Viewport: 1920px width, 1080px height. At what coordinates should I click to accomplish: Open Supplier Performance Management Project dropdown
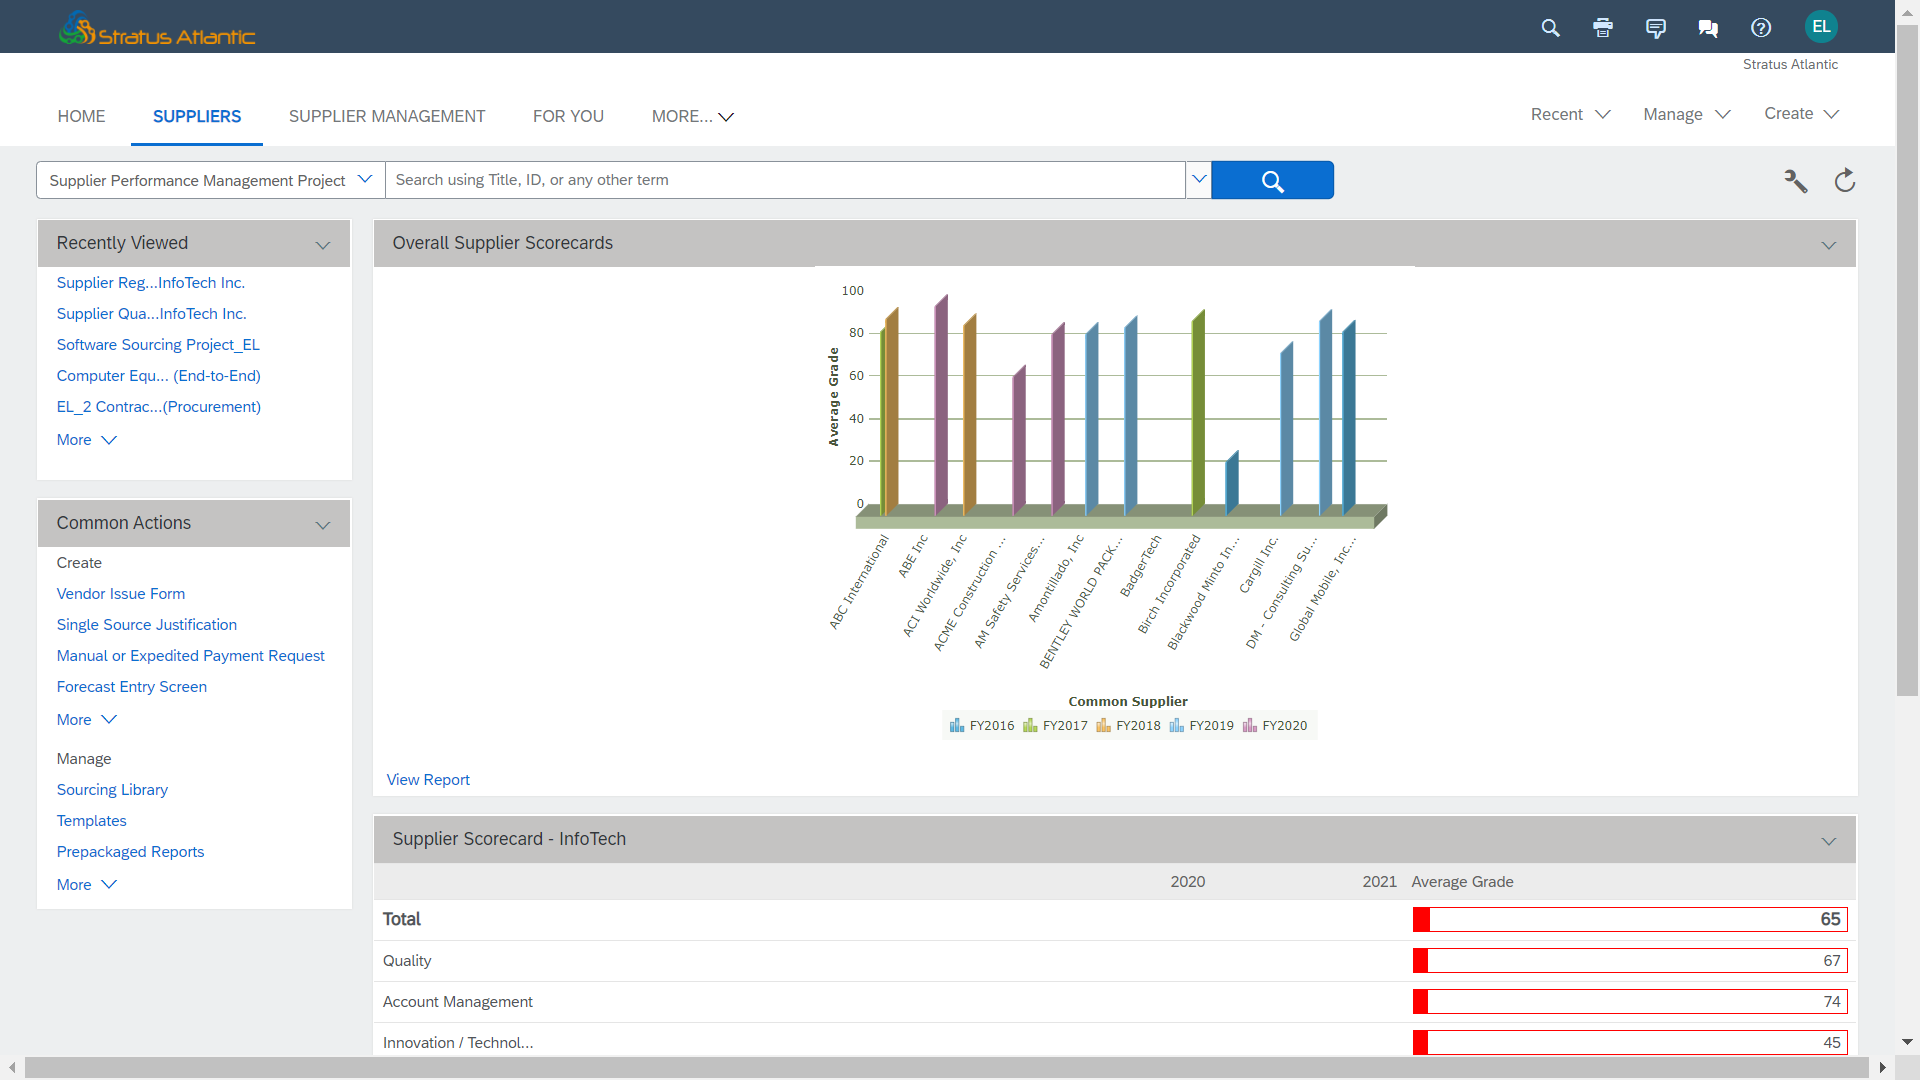tap(211, 180)
